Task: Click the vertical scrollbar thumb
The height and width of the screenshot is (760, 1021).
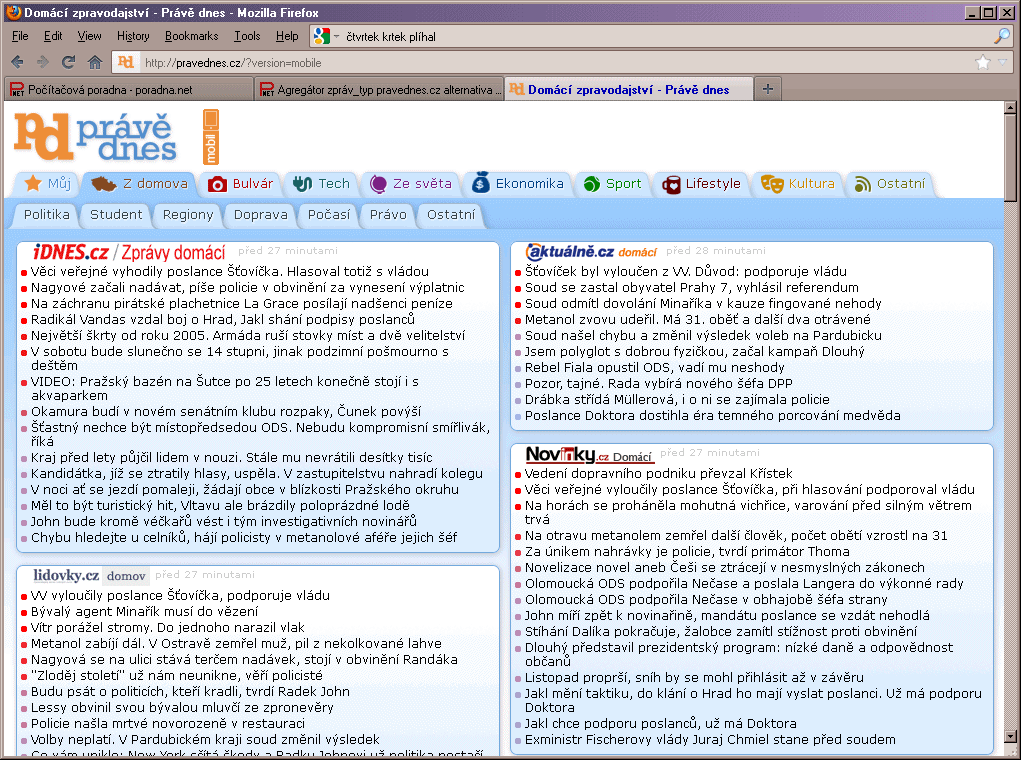Action: (1010, 158)
